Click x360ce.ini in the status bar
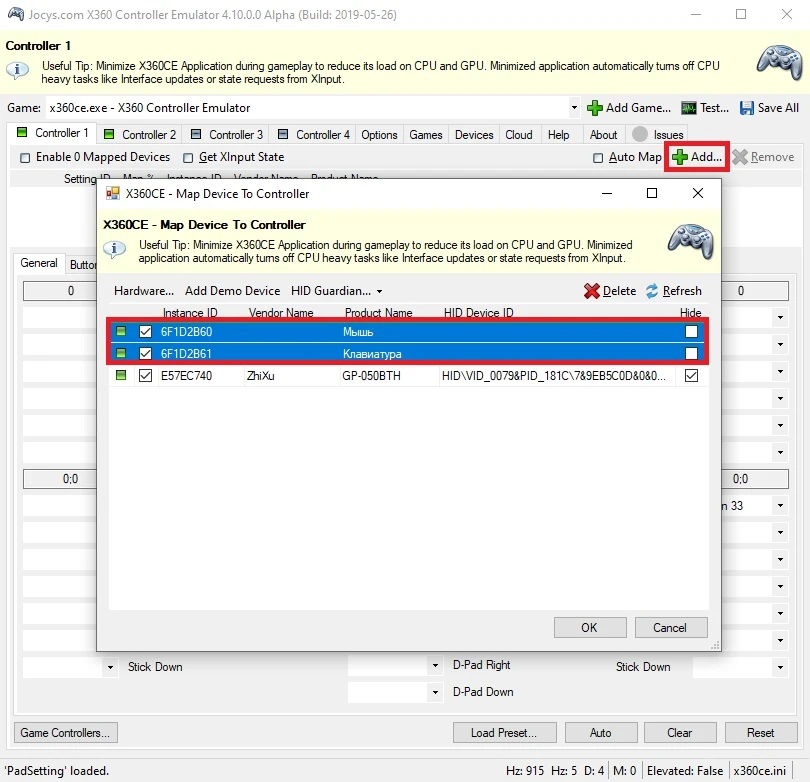 click(759, 771)
